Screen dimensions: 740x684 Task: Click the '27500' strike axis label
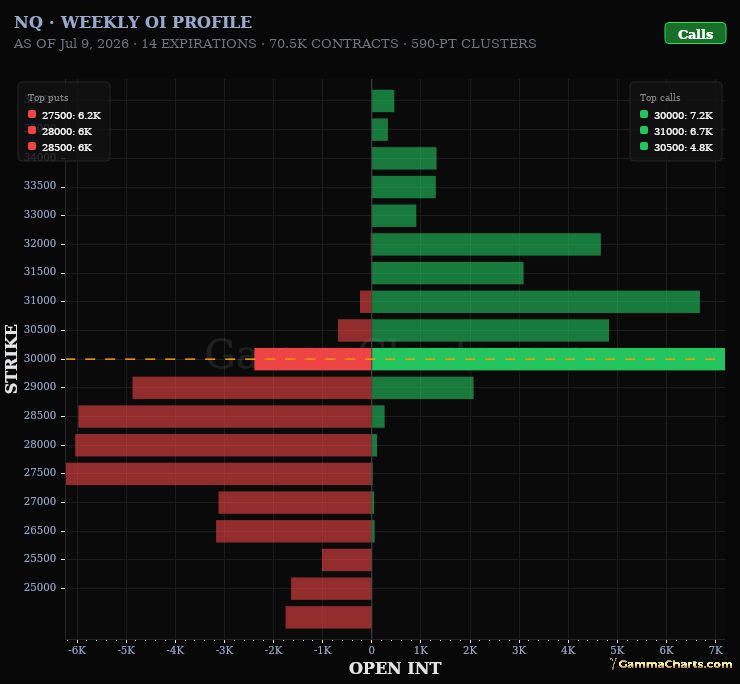click(x=40, y=473)
